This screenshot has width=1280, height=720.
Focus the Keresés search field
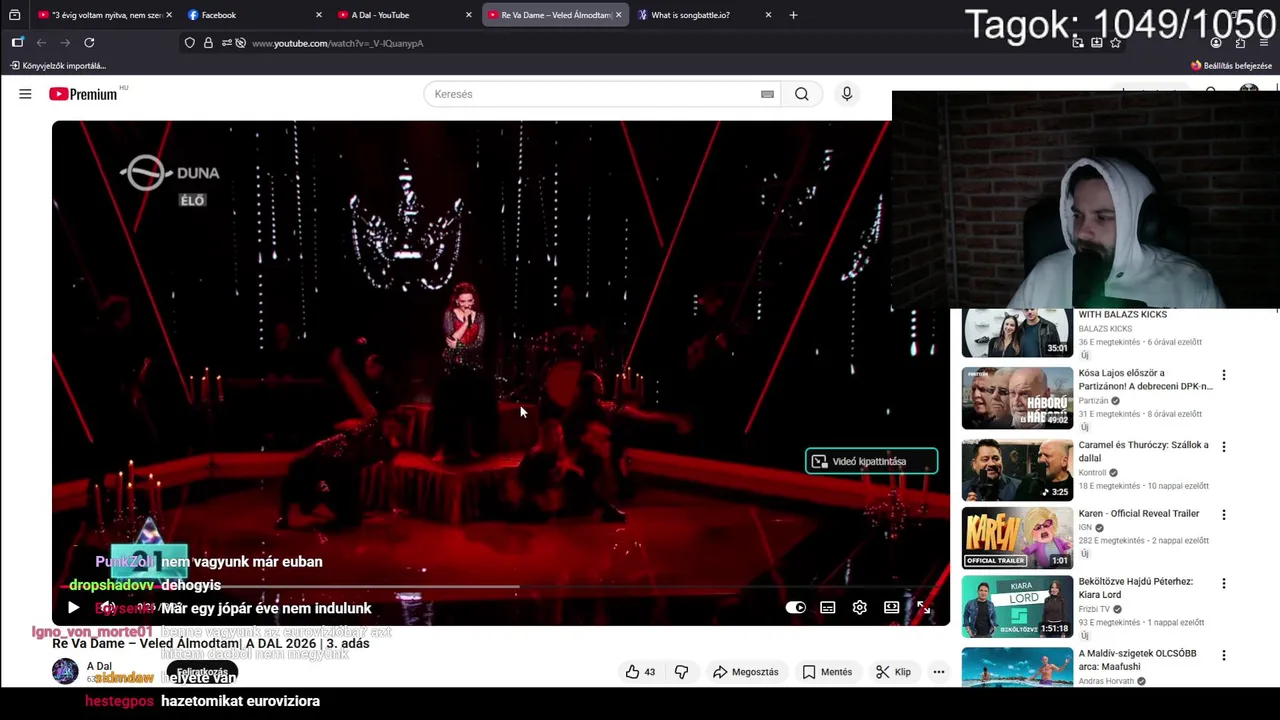(600, 94)
